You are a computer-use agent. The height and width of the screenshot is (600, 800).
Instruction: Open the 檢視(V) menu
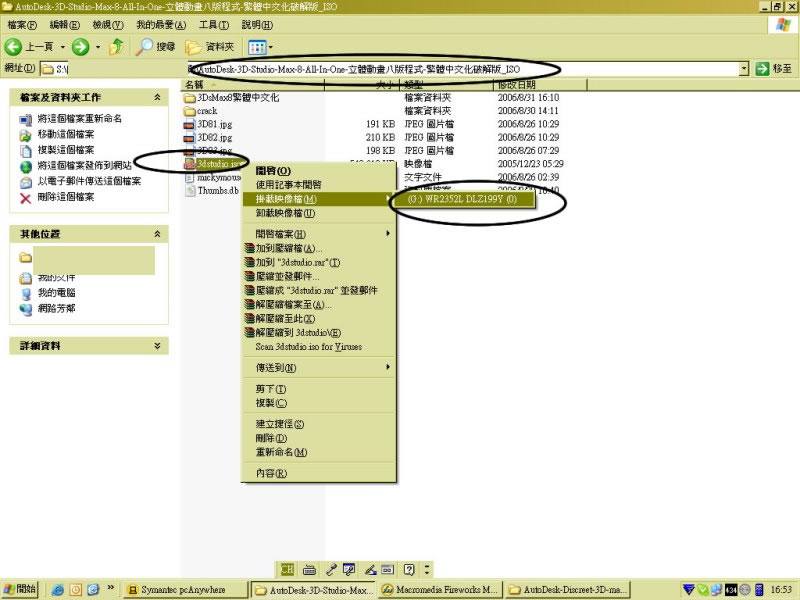tap(108, 24)
